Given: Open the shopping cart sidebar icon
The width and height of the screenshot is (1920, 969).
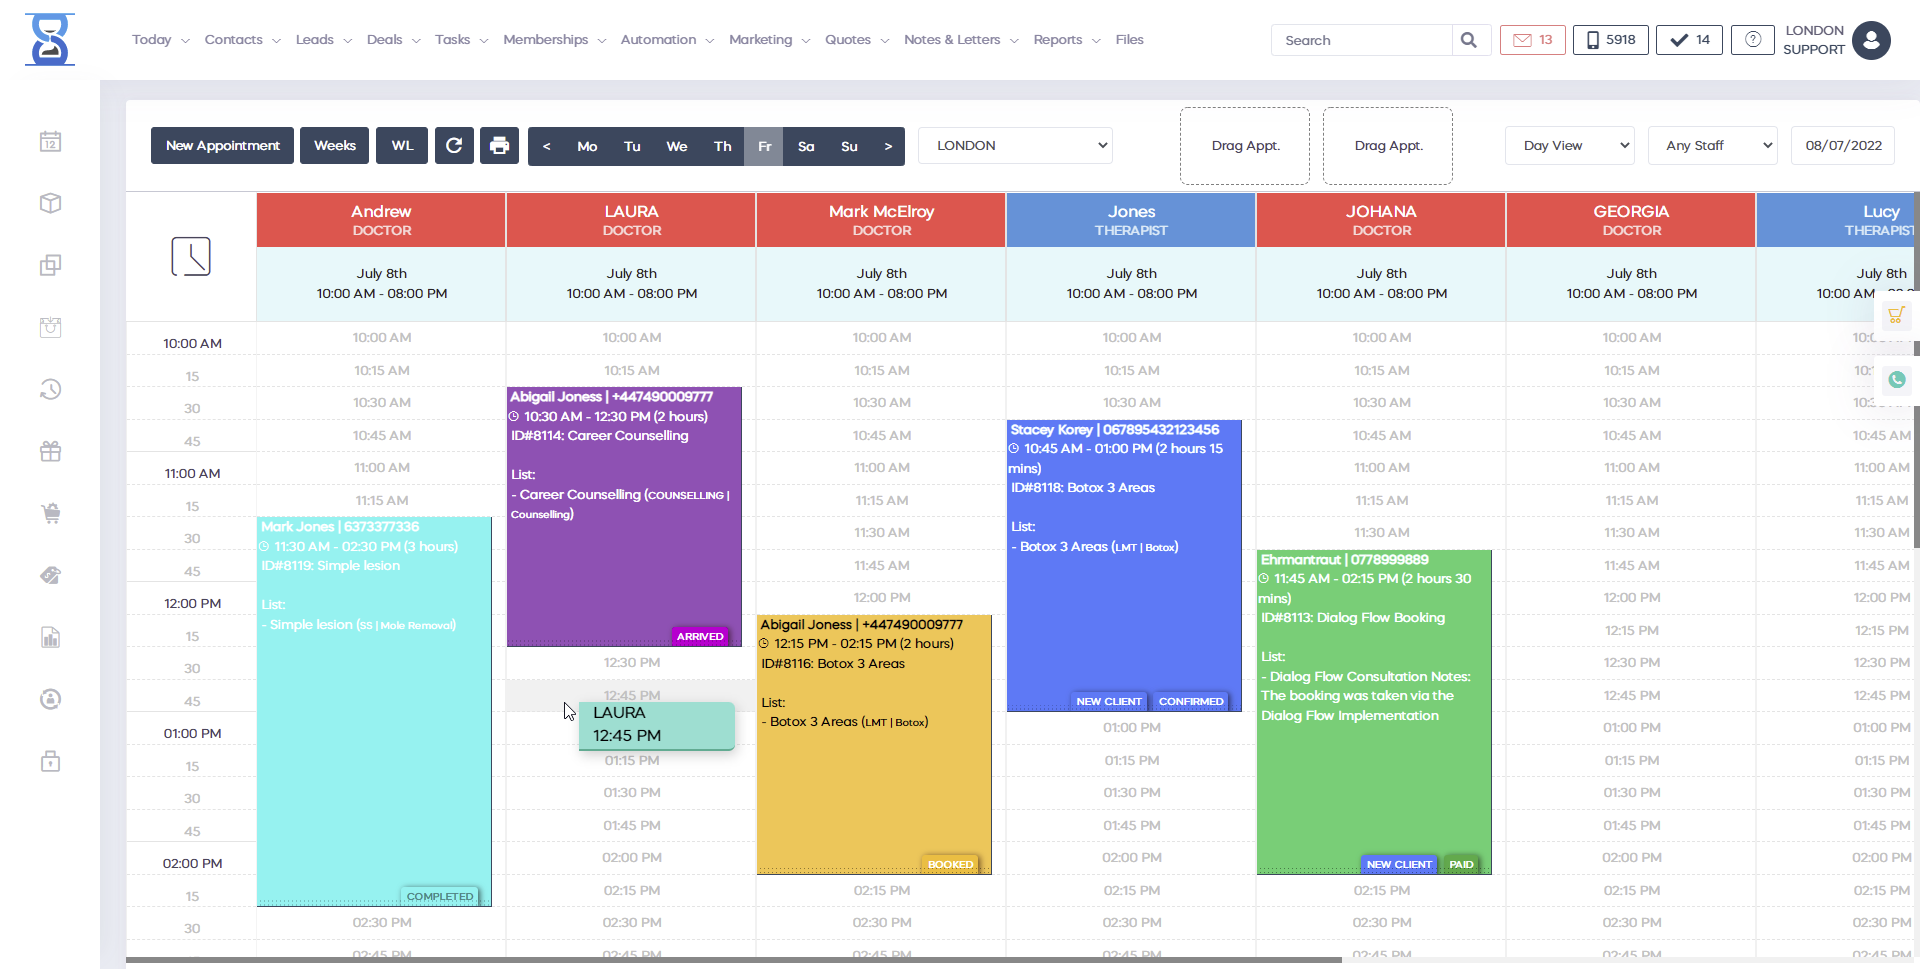Looking at the screenshot, I should (x=51, y=514).
